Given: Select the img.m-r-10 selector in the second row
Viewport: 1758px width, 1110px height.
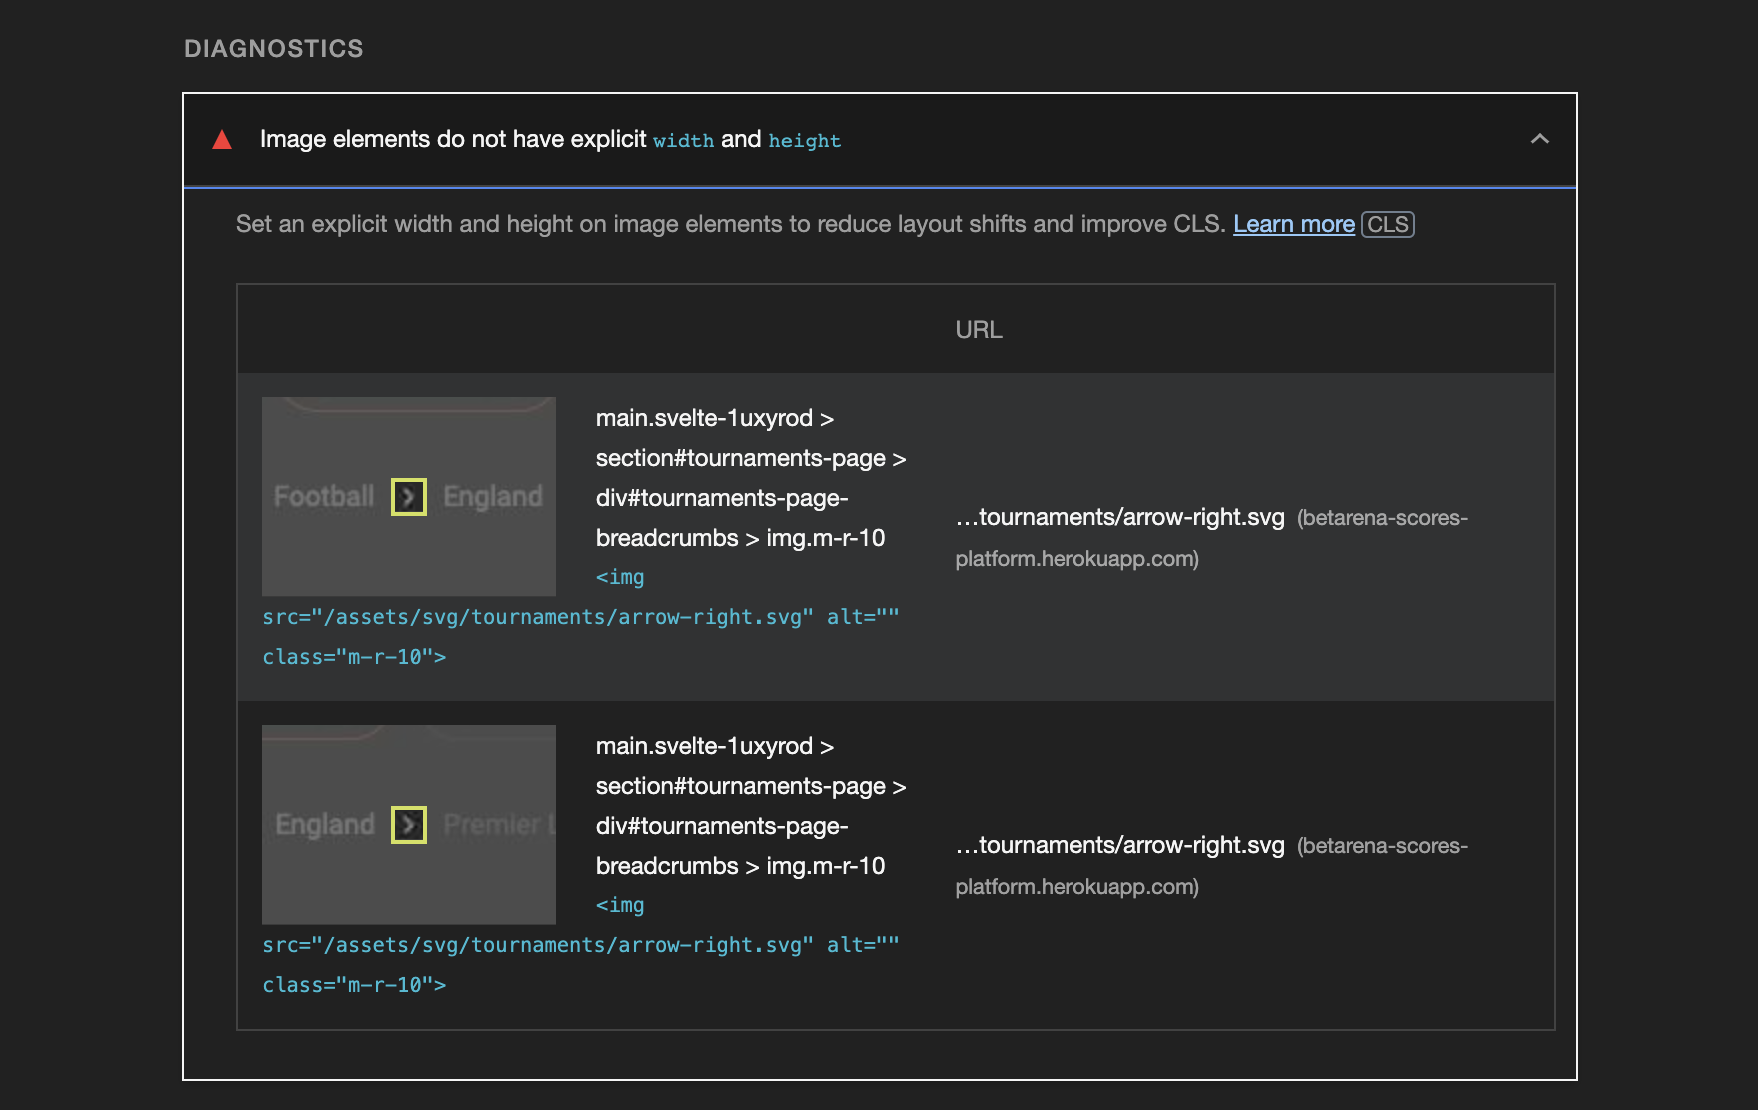Looking at the screenshot, I should tap(828, 866).
